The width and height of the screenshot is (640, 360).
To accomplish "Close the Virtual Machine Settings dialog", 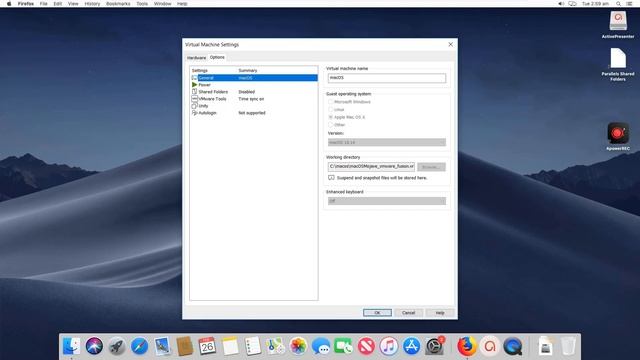I will [450, 44].
